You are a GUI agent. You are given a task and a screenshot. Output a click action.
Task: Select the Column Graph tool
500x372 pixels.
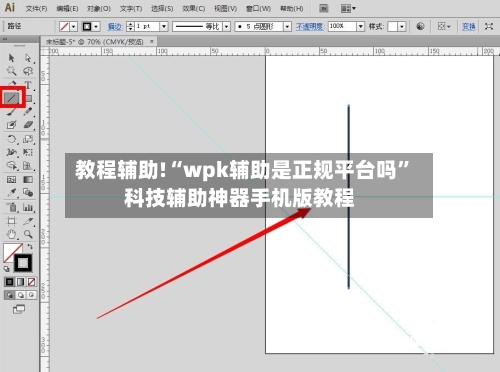[28, 207]
